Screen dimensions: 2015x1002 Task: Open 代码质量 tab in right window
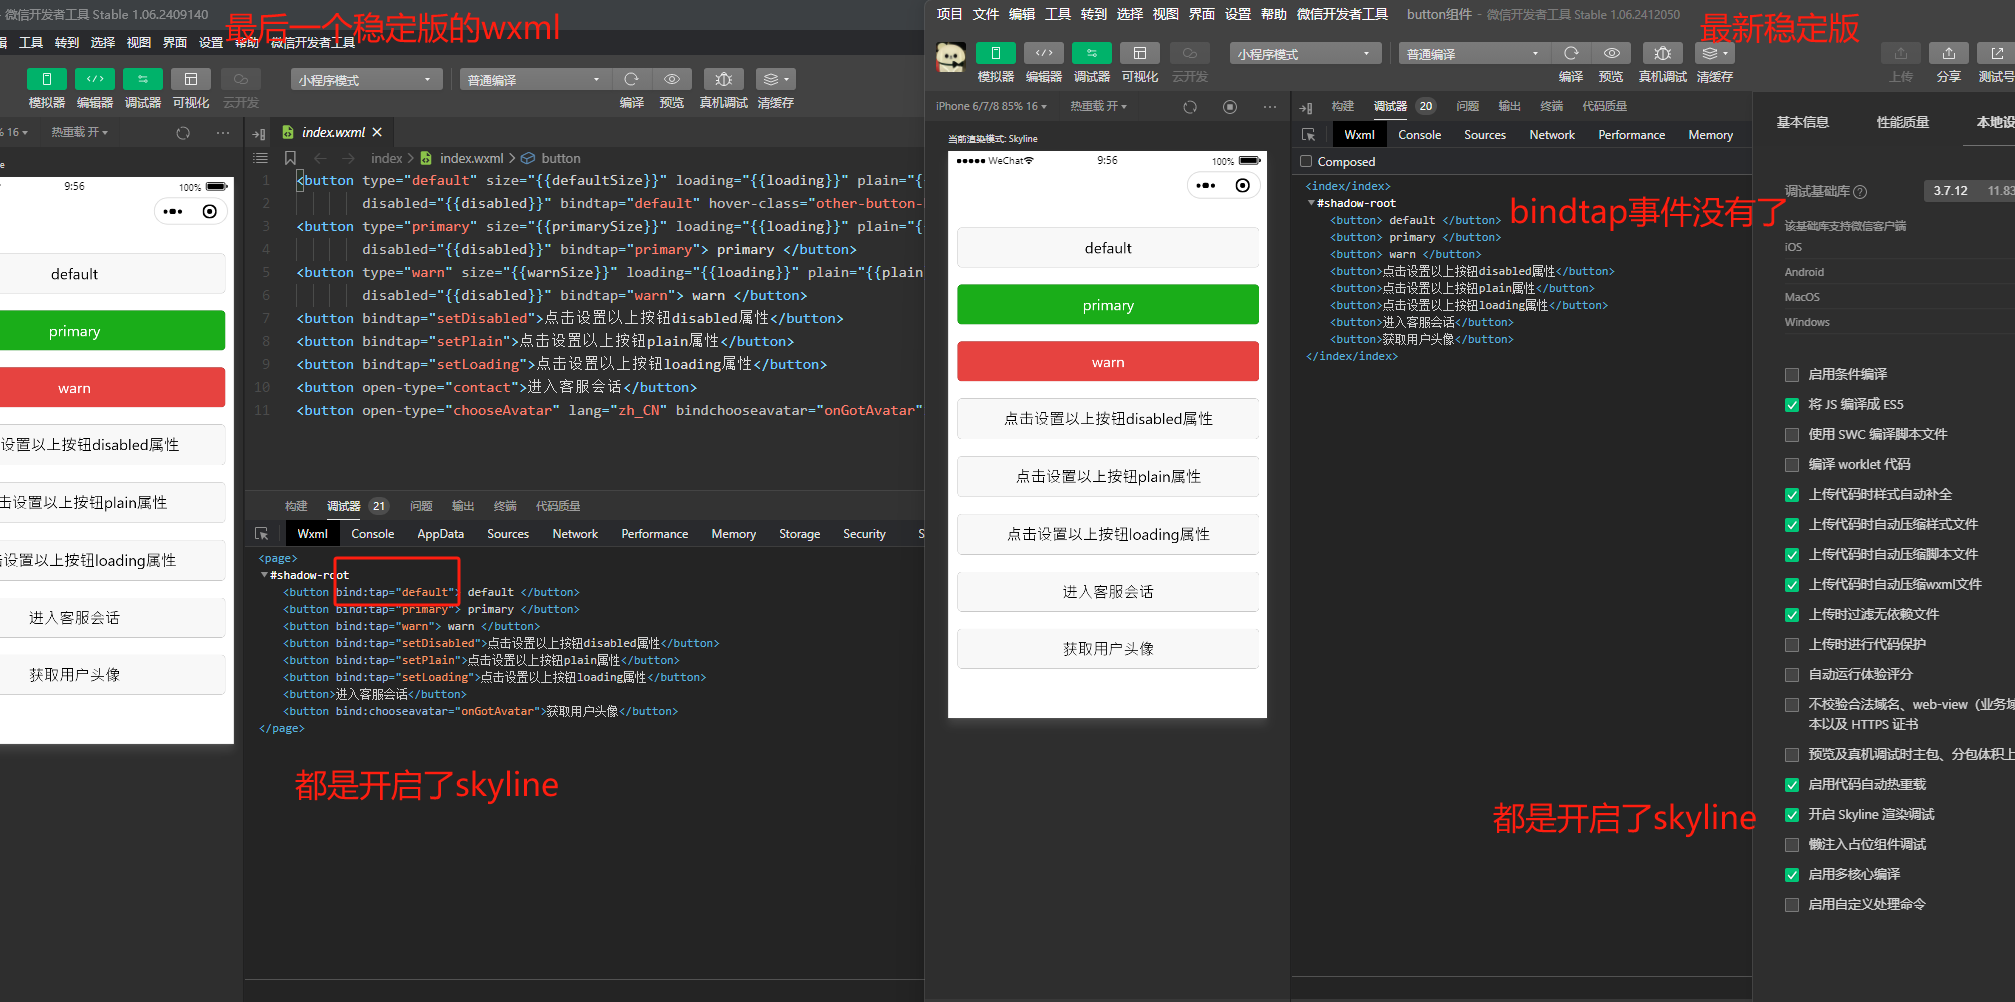click(x=1604, y=106)
